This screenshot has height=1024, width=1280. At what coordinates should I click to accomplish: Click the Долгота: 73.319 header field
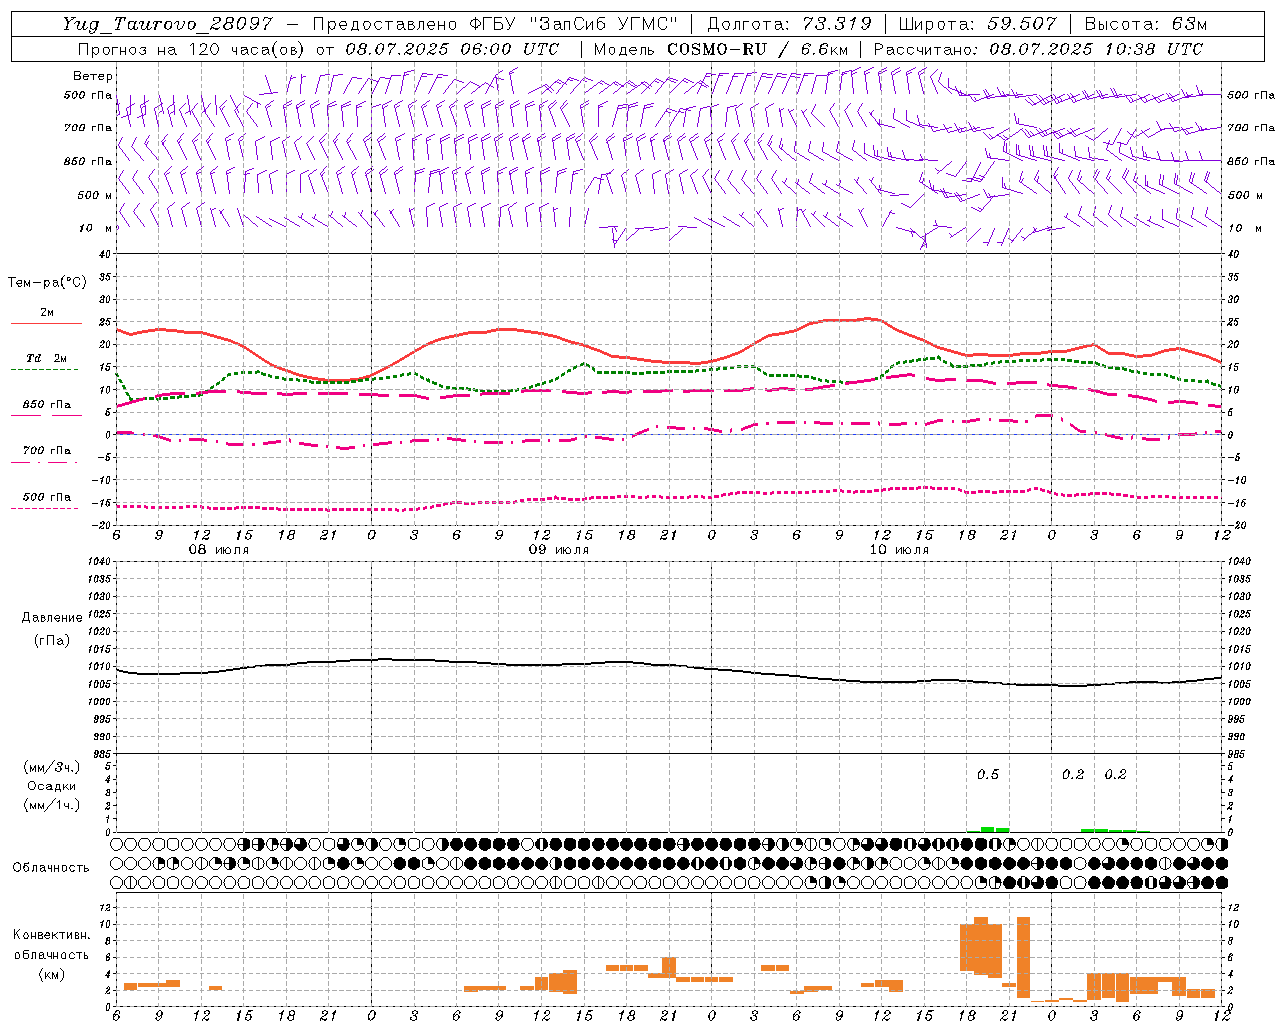[789, 24]
